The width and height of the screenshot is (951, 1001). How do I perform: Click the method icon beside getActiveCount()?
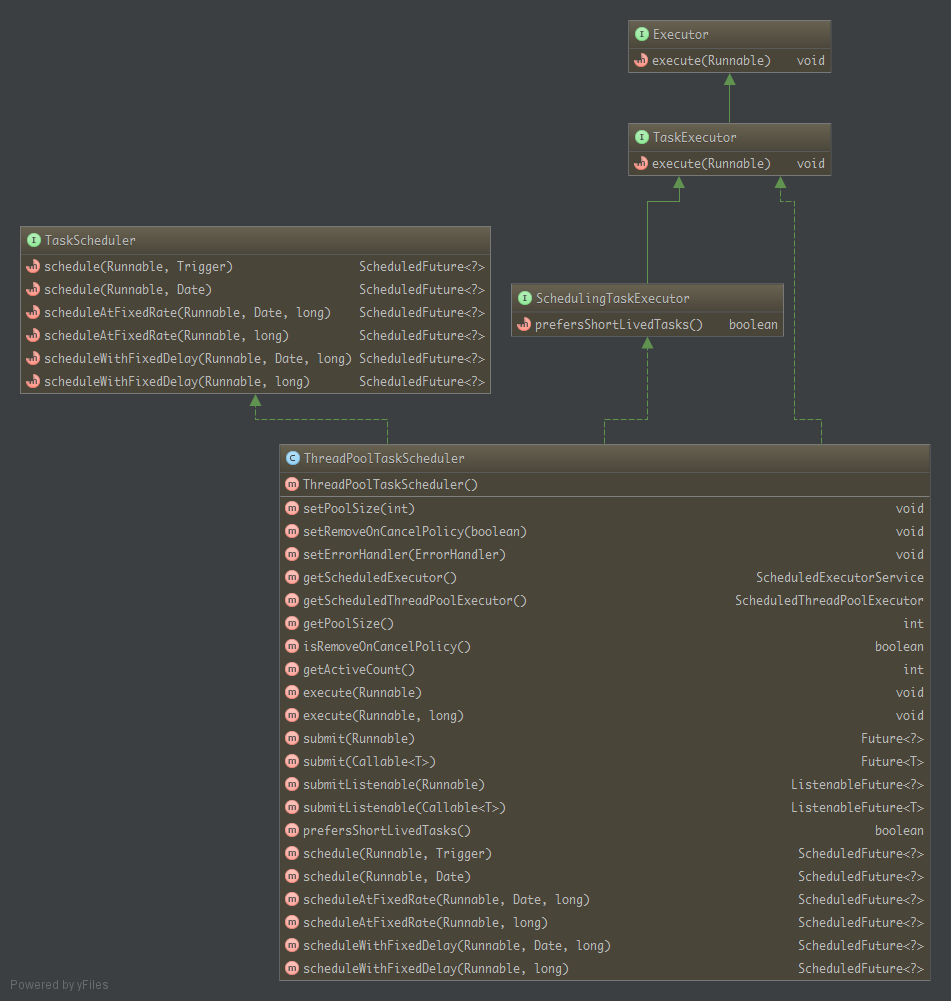point(292,669)
